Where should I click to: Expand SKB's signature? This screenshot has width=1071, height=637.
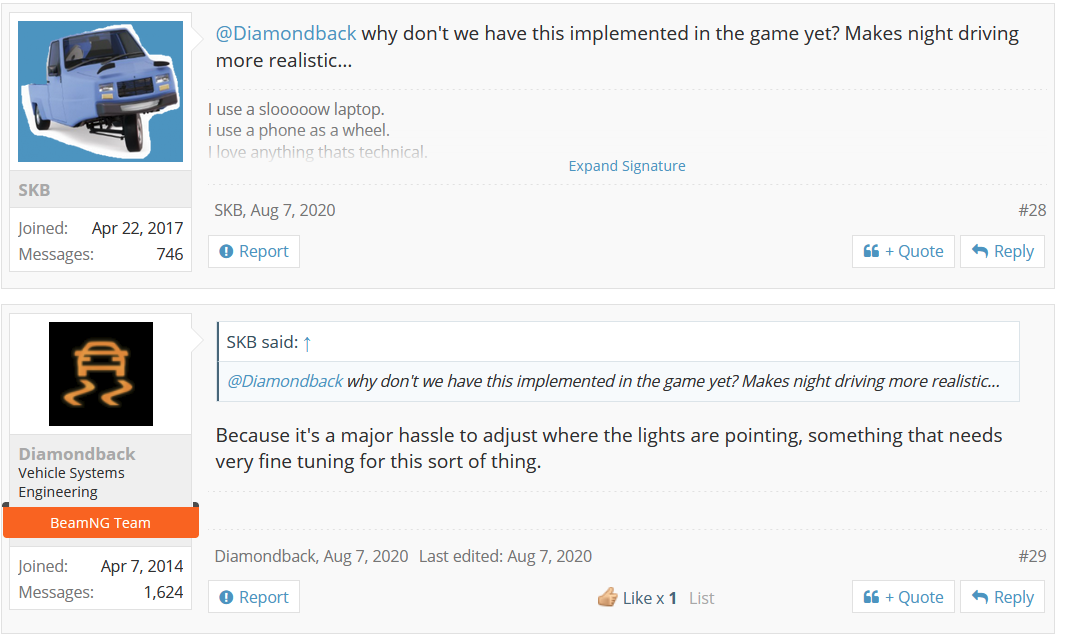[626, 166]
